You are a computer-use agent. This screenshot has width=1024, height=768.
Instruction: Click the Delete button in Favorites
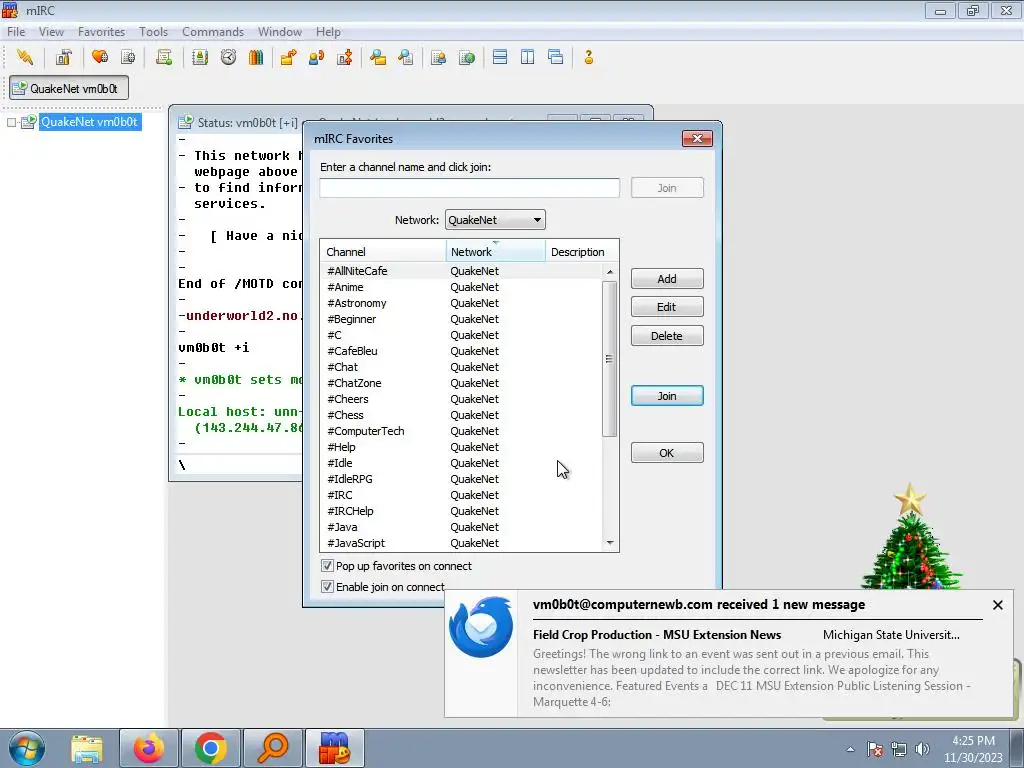point(667,336)
